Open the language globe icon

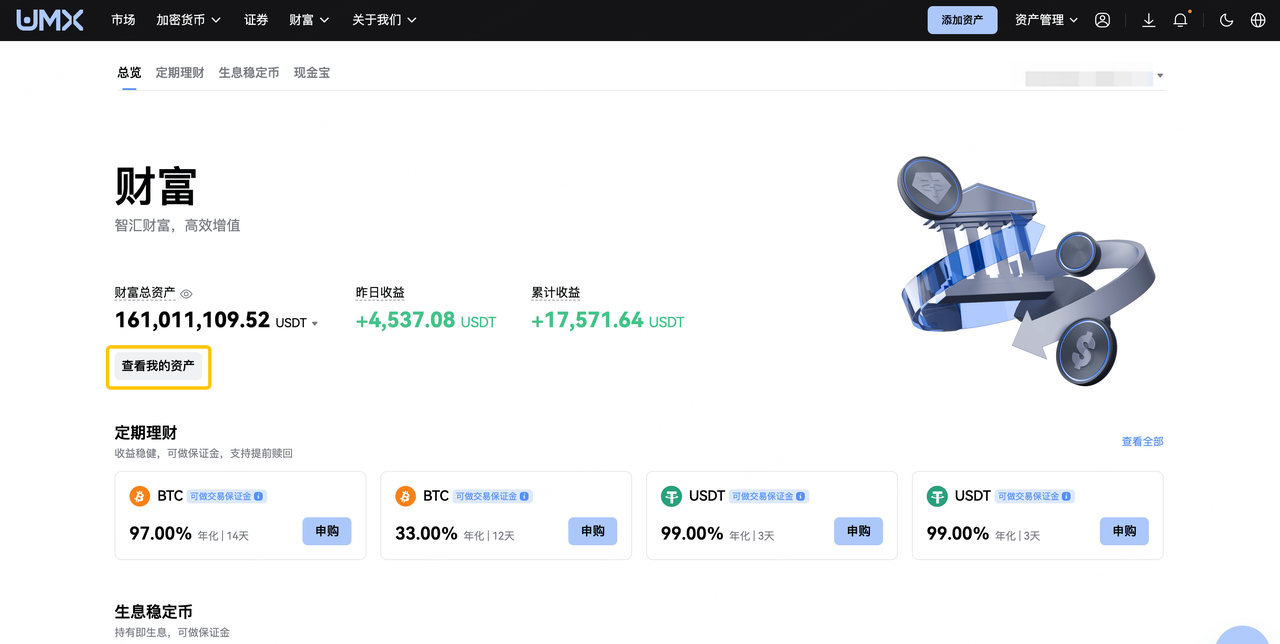tap(1258, 20)
